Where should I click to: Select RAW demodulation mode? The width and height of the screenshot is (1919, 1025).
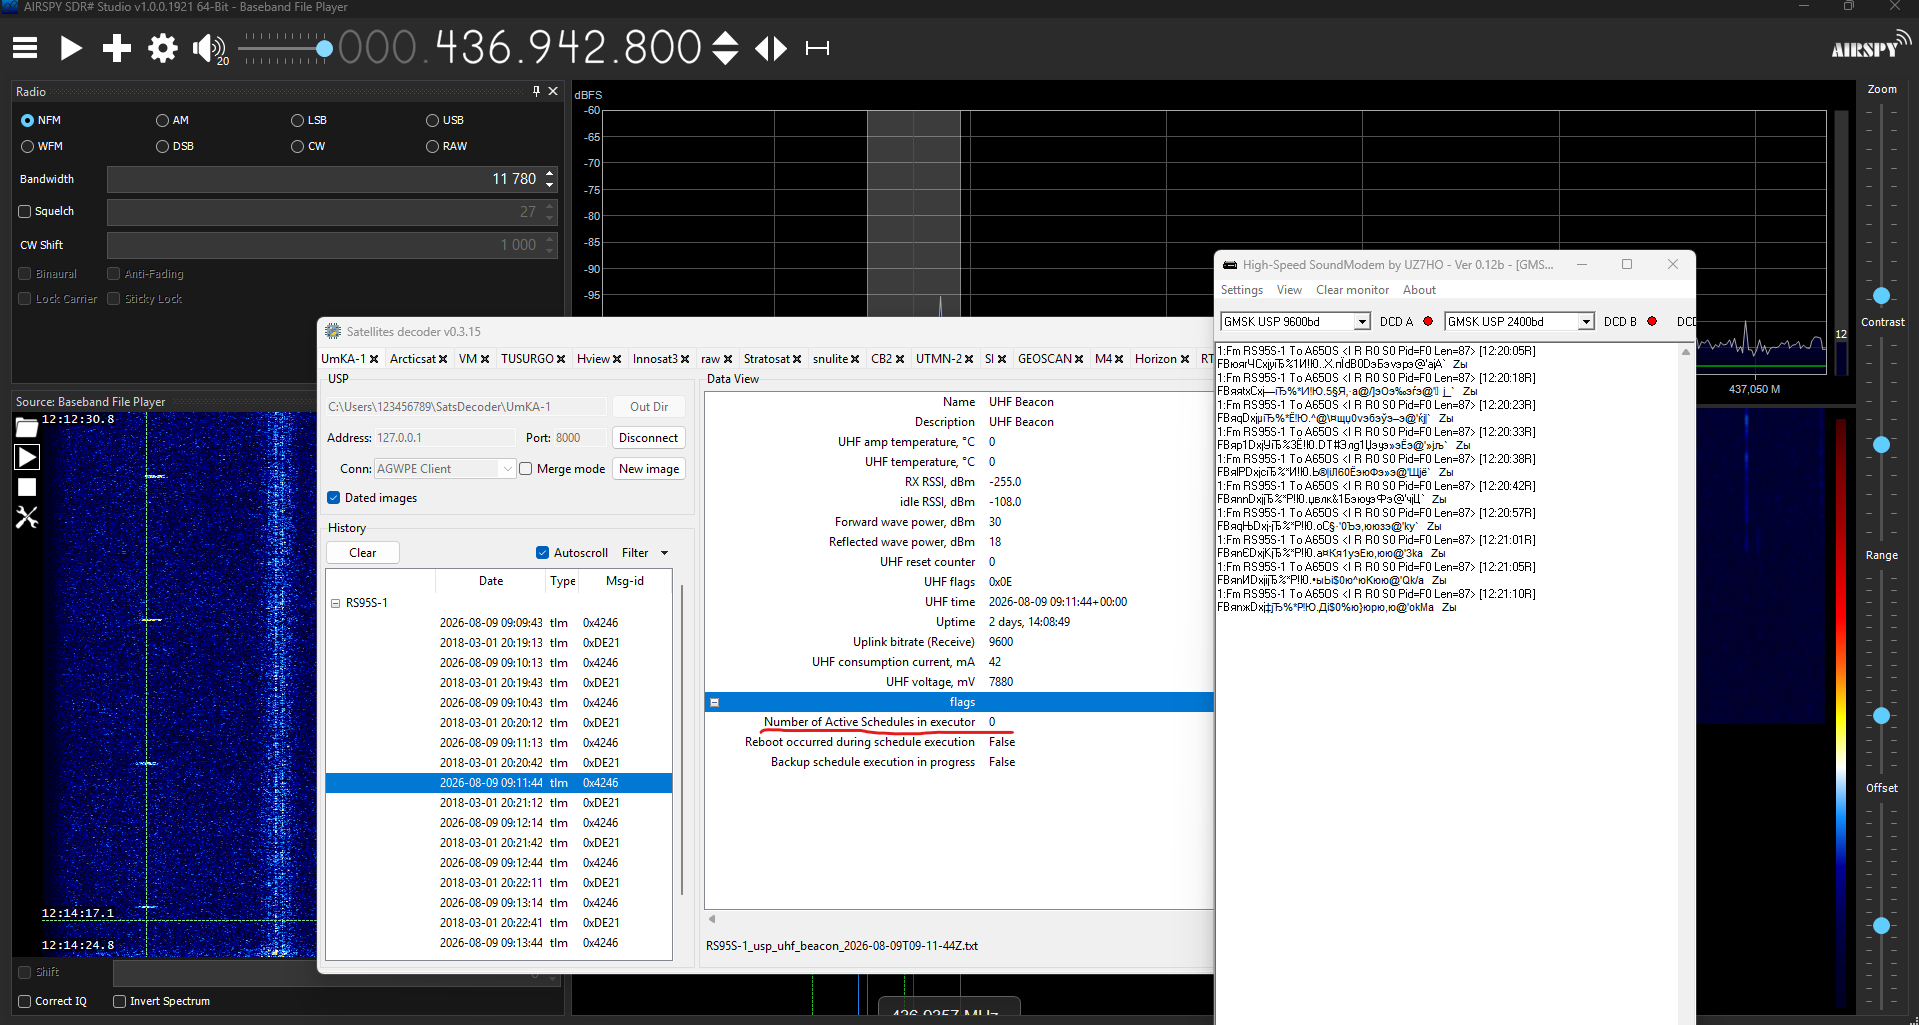click(x=432, y=146)
